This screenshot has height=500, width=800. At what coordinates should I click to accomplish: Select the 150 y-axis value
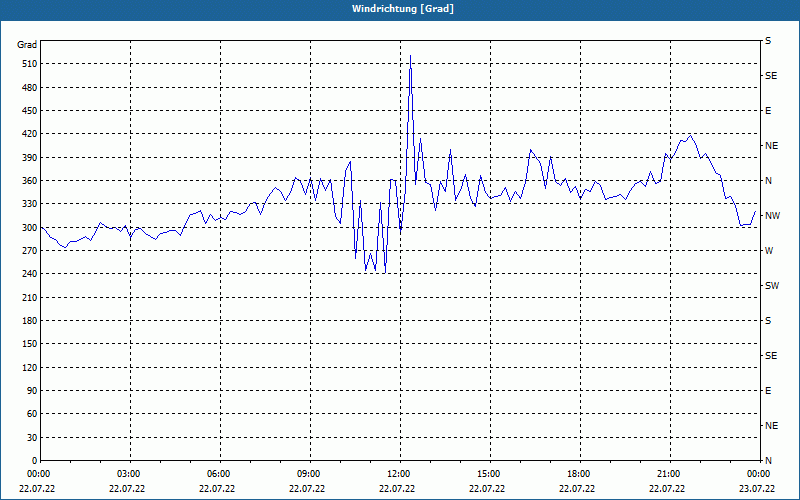click(x=31, y=344)
